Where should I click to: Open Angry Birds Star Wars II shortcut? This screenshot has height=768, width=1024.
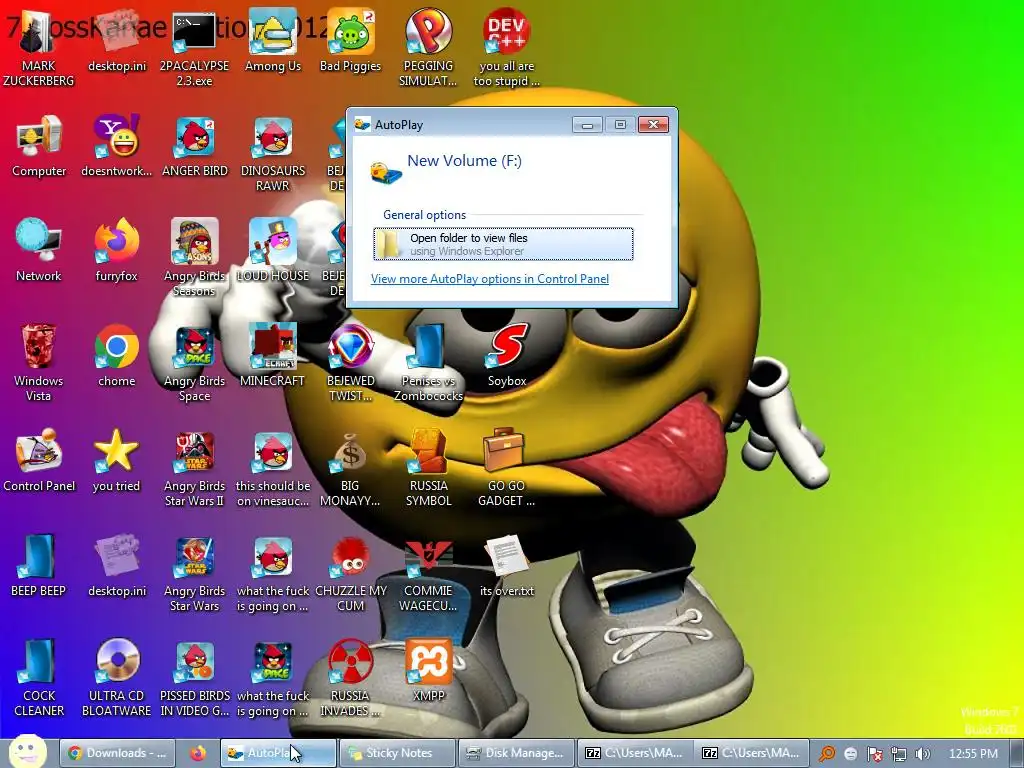tap(194, 468)
